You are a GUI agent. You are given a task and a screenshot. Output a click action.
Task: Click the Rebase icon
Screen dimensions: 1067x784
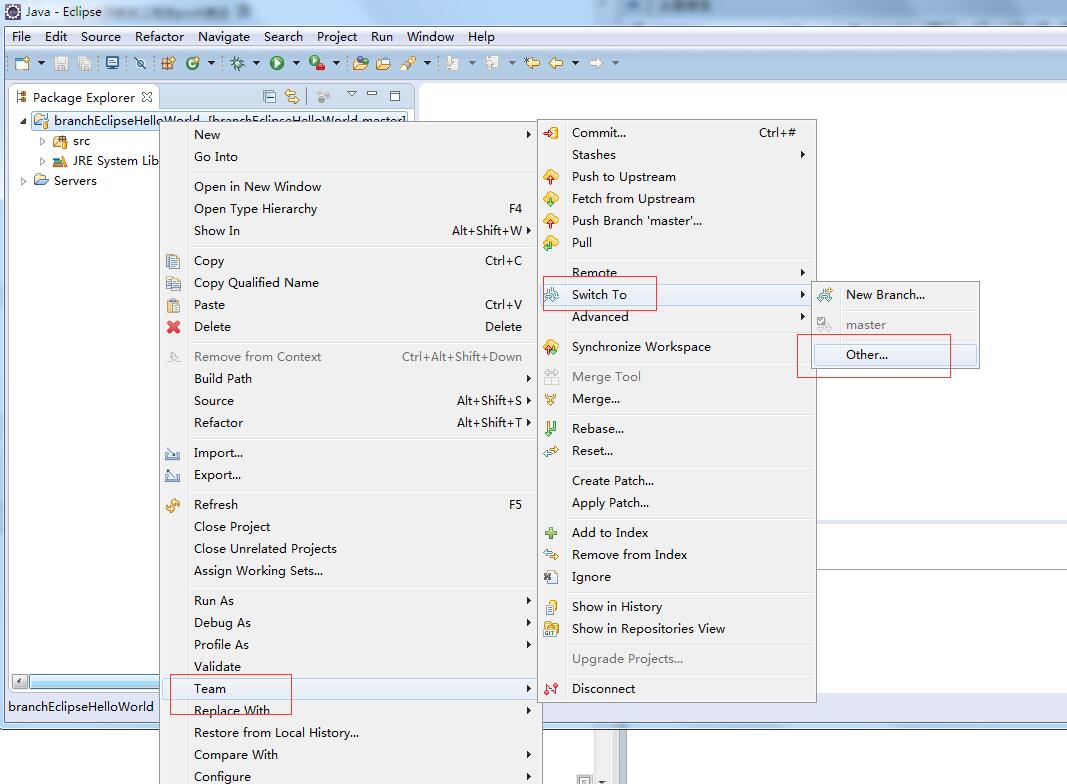[551, 429]
